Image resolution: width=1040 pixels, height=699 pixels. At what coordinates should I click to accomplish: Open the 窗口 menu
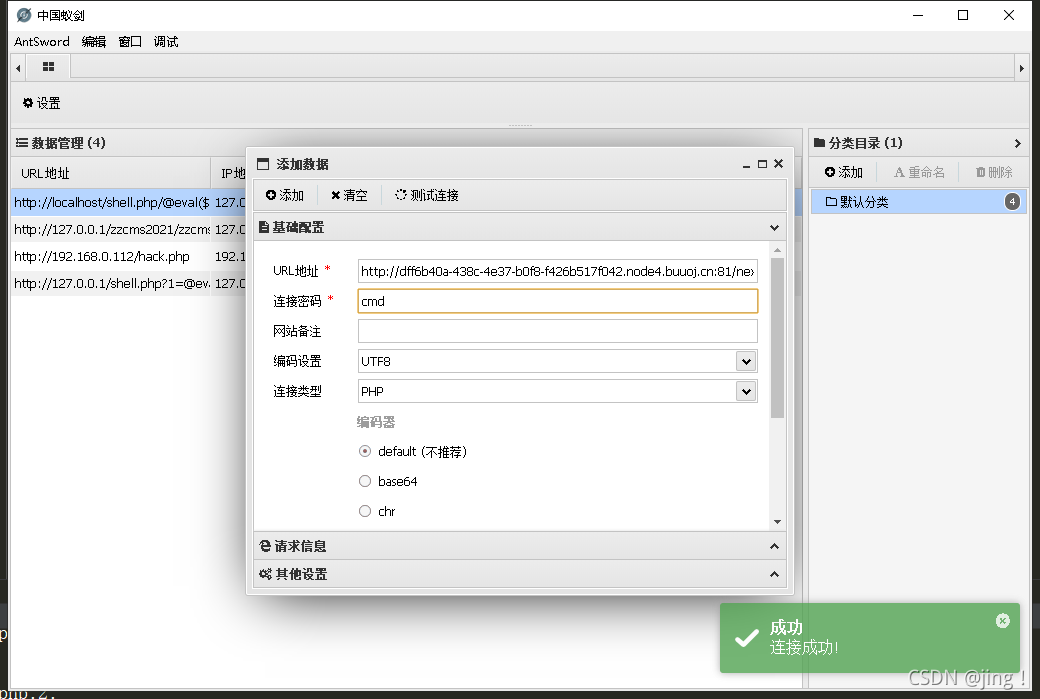pos(130,42)
